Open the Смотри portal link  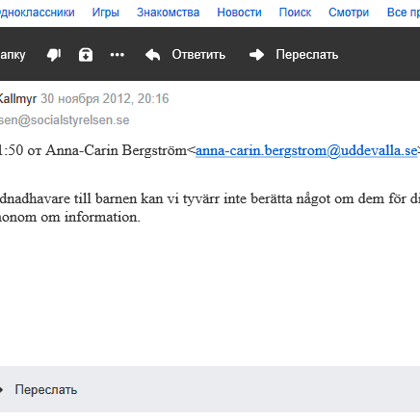[349, 12]
